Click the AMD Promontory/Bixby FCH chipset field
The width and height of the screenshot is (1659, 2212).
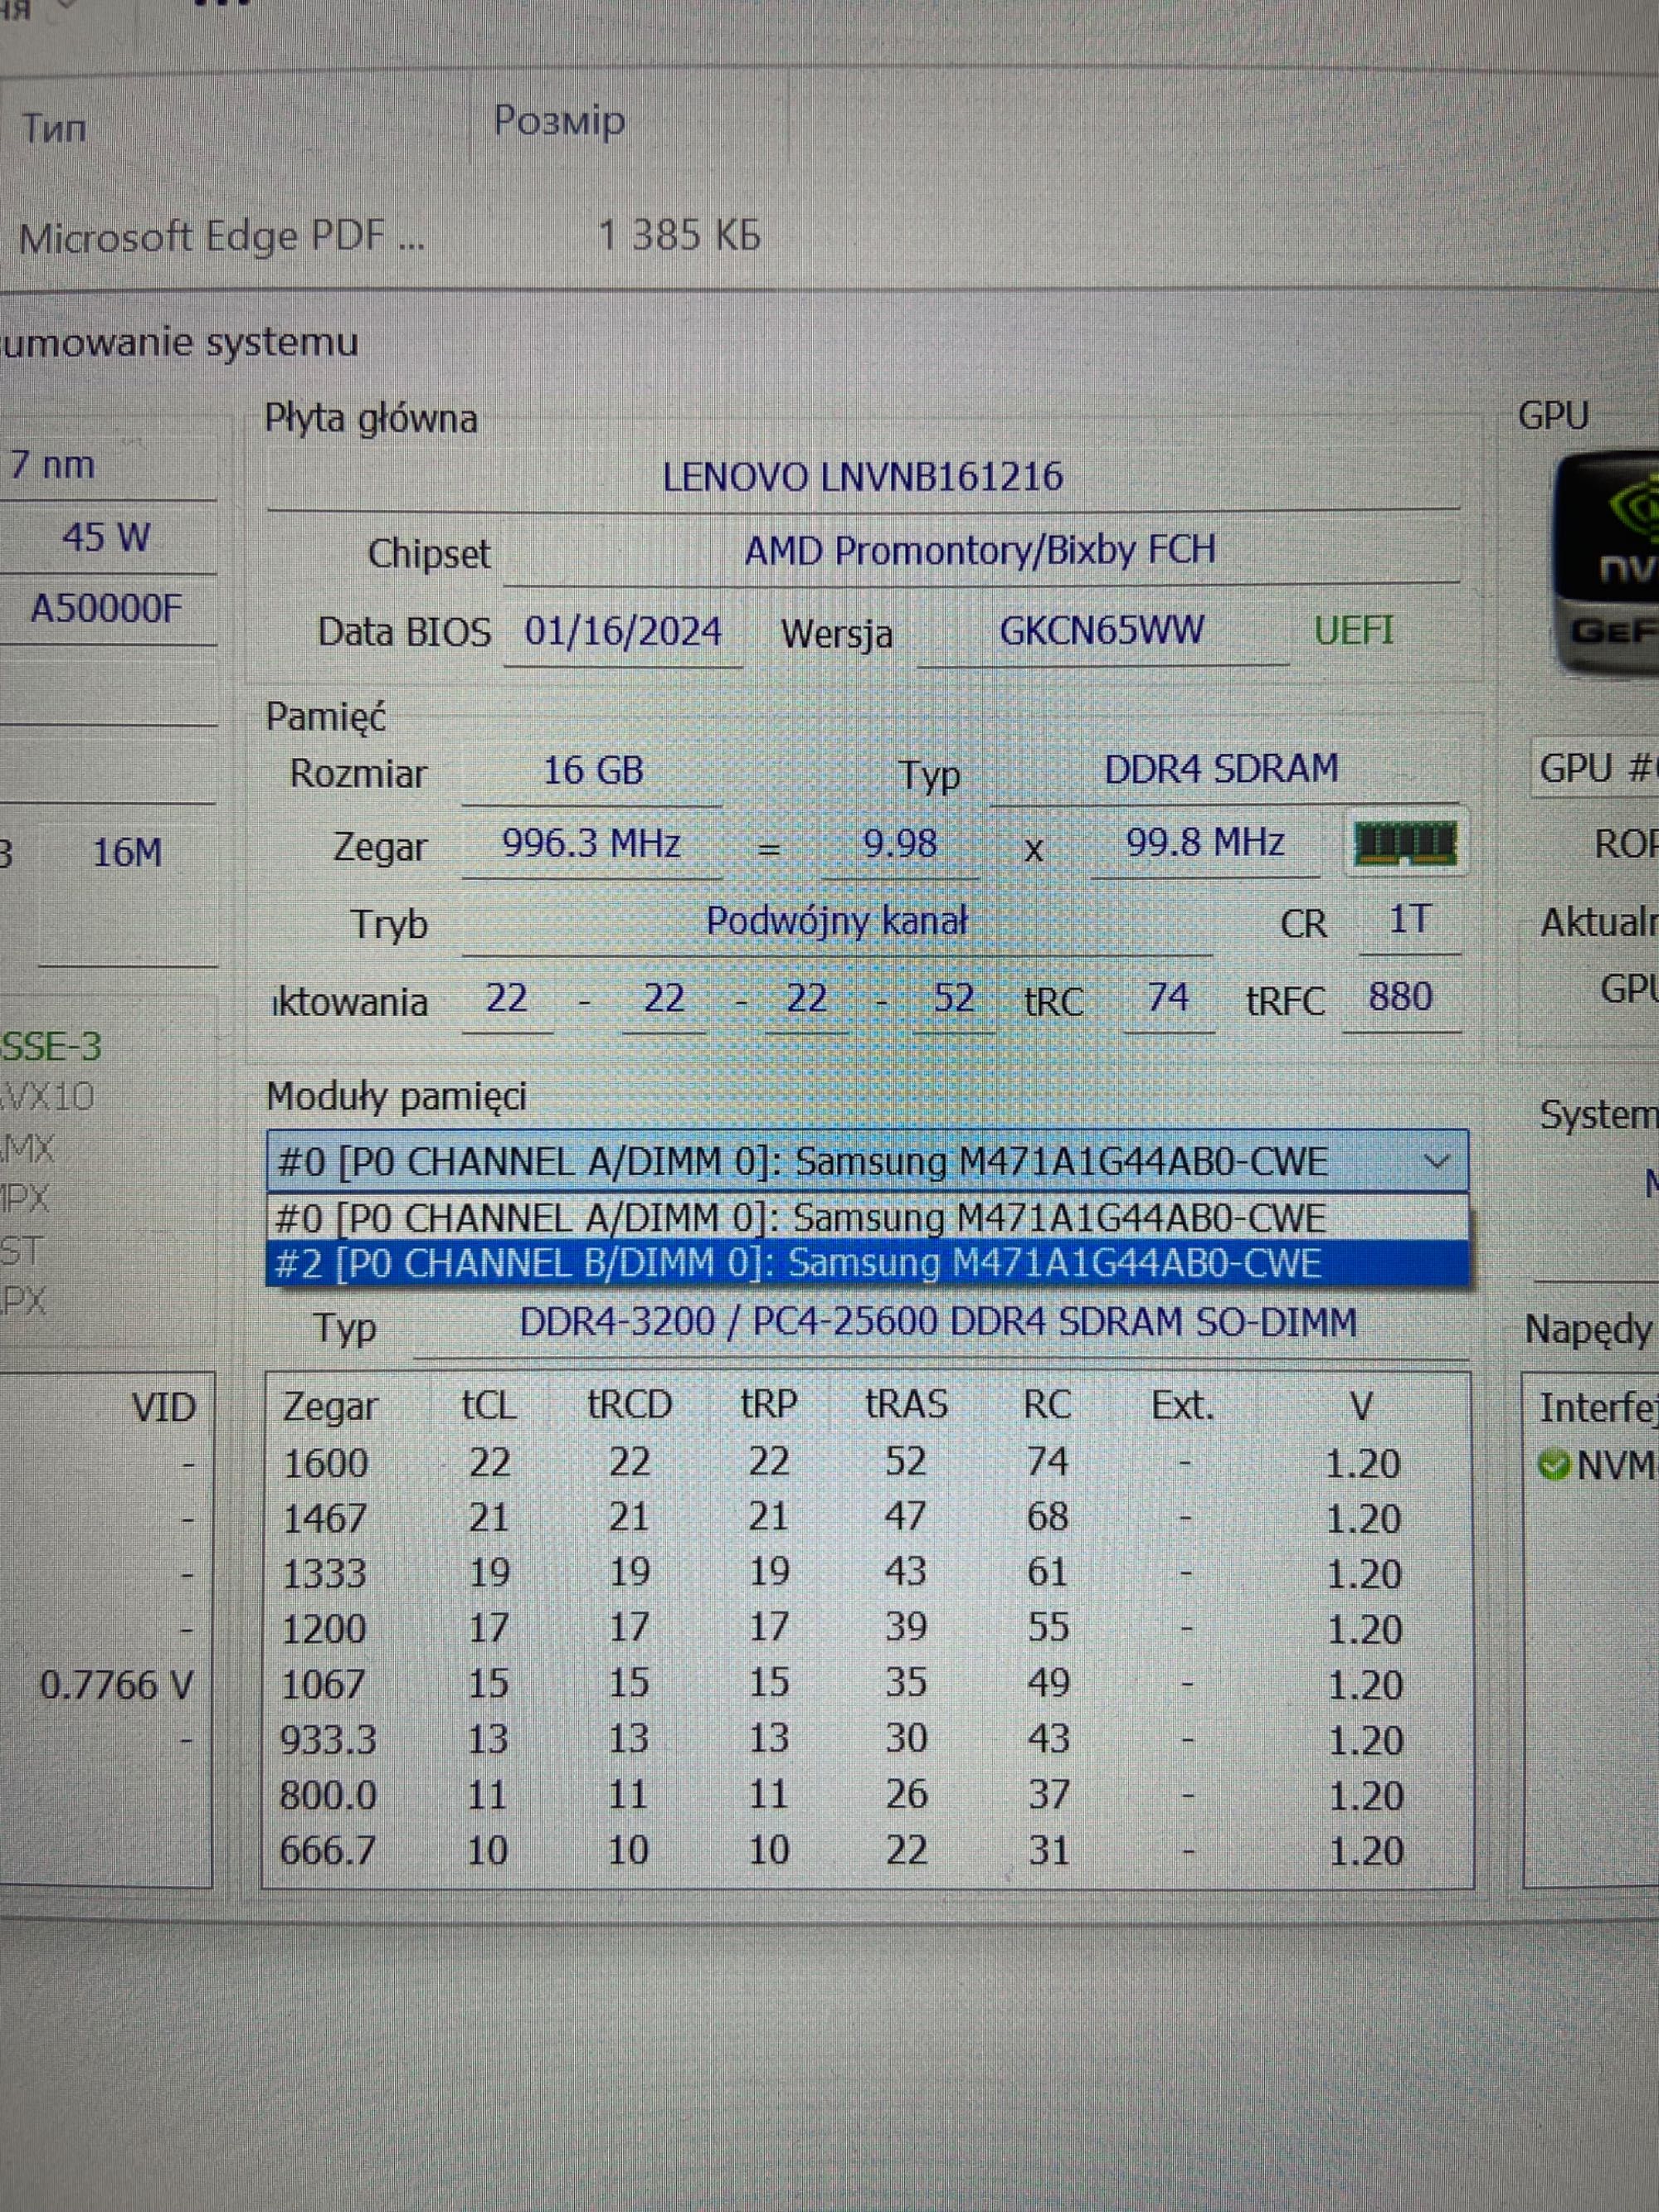coord(980,550)
